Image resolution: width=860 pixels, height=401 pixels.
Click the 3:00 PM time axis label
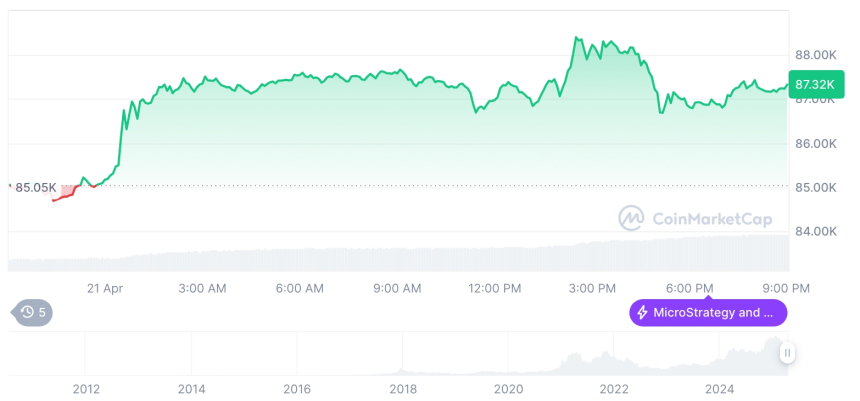click(592, 288)
